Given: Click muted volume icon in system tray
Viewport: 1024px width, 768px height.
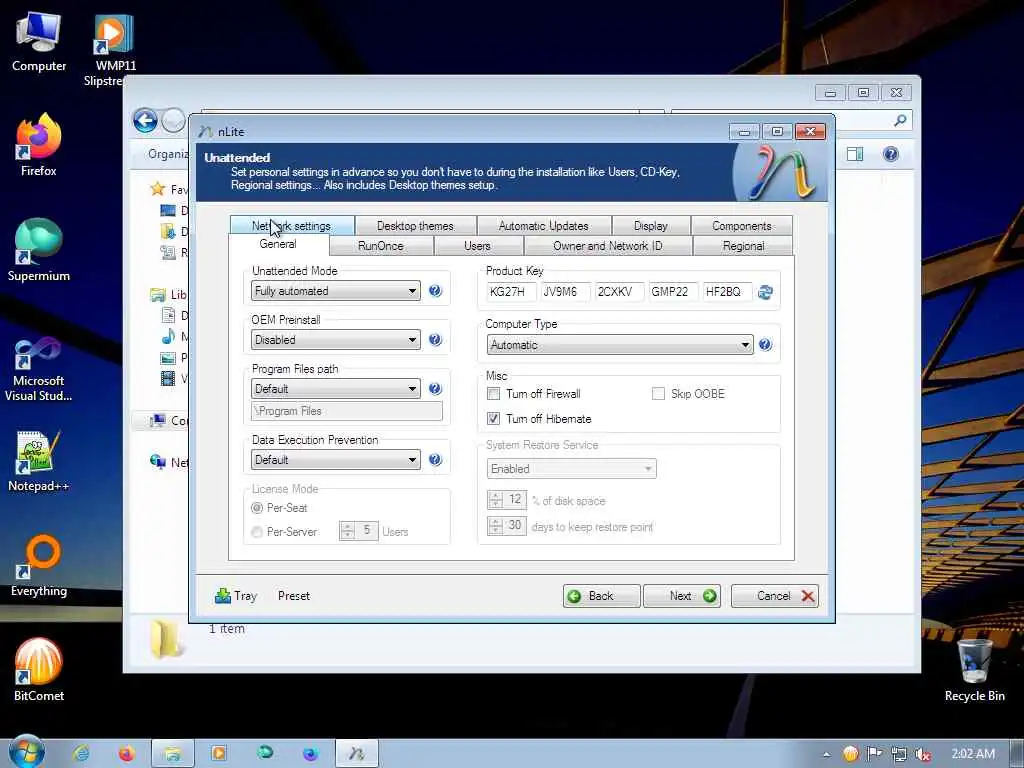Looking at the screenshot, I should tap(923, 754).
